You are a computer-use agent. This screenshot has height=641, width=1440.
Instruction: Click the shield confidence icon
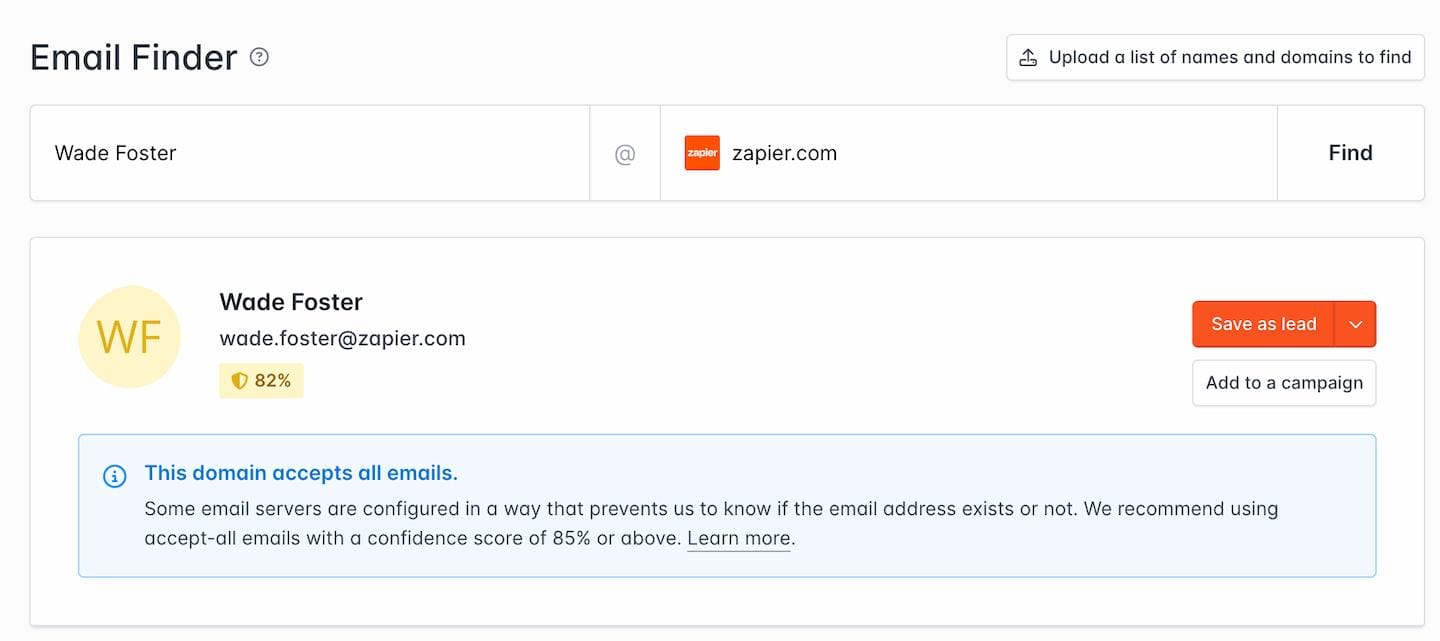pyautogui.click(x=239, y=380)
